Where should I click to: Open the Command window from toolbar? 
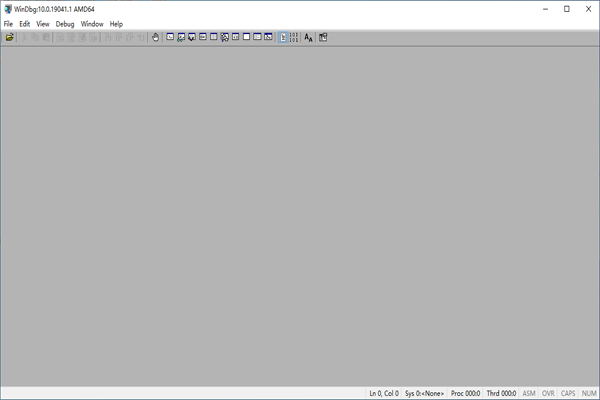click(170, 37)
